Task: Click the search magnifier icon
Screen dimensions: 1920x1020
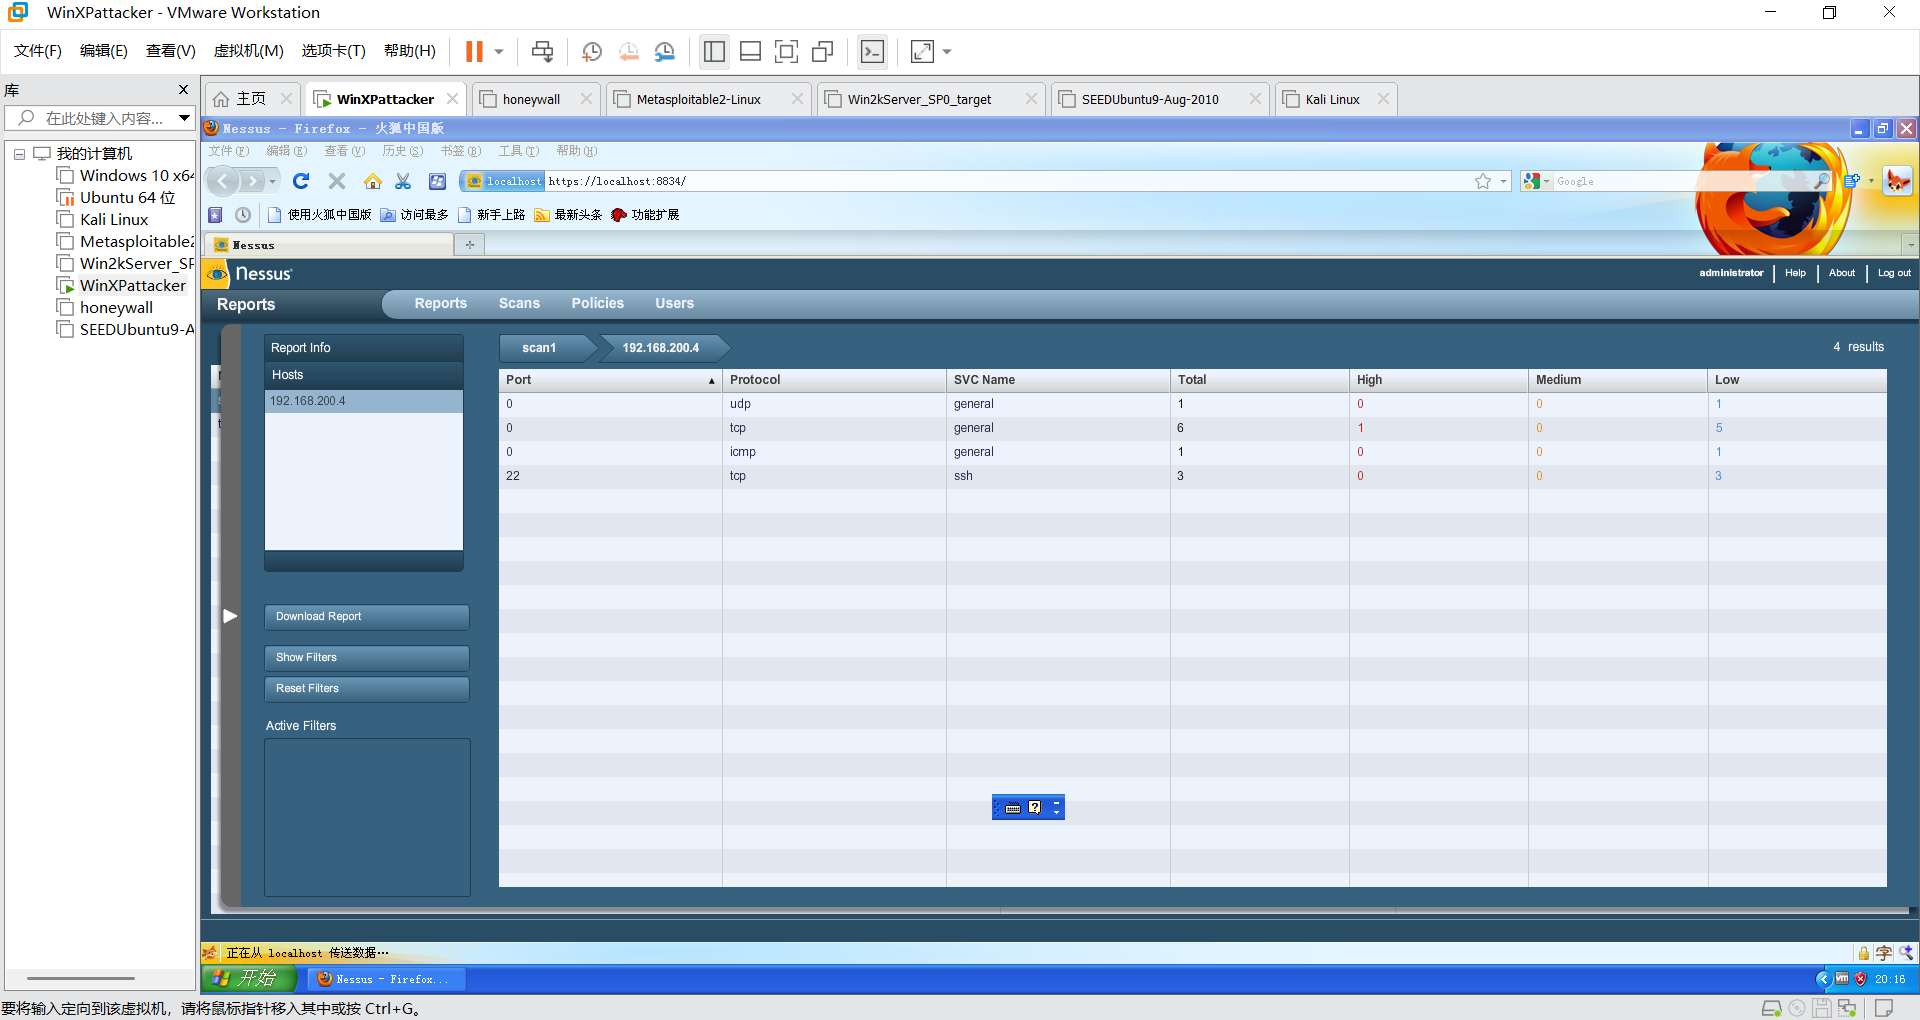Action: coord(1822,181)
